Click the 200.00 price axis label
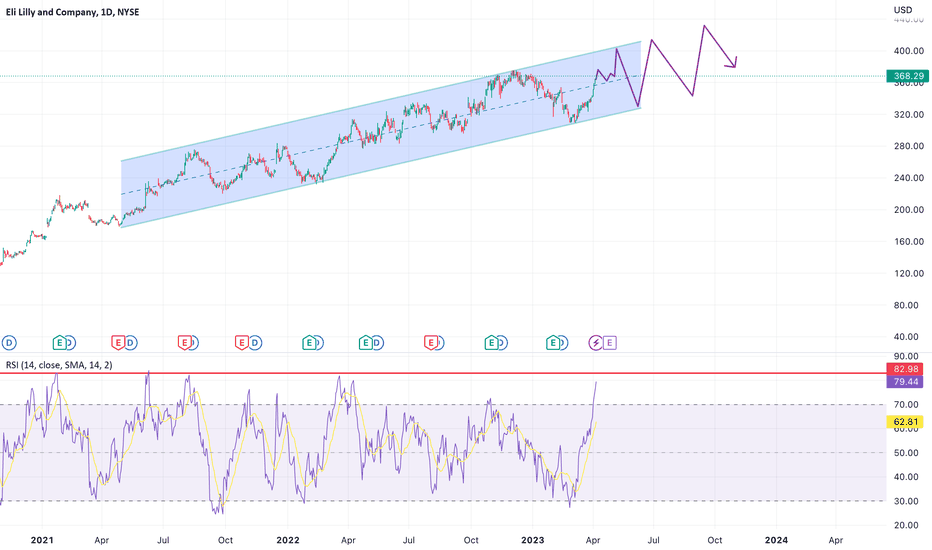The image size is (932, 550). pyautogui.click(x=909, y=210)
